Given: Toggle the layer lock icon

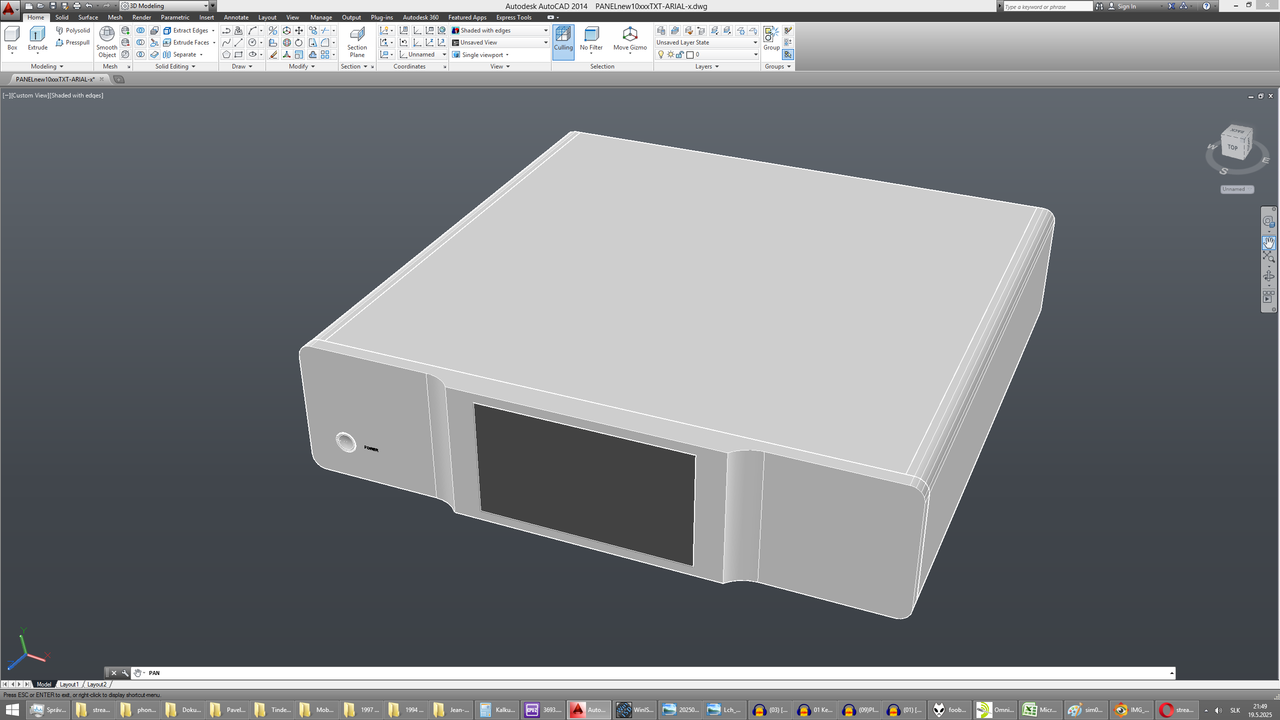Looking at the screenshot, I should tap(680, 55).
